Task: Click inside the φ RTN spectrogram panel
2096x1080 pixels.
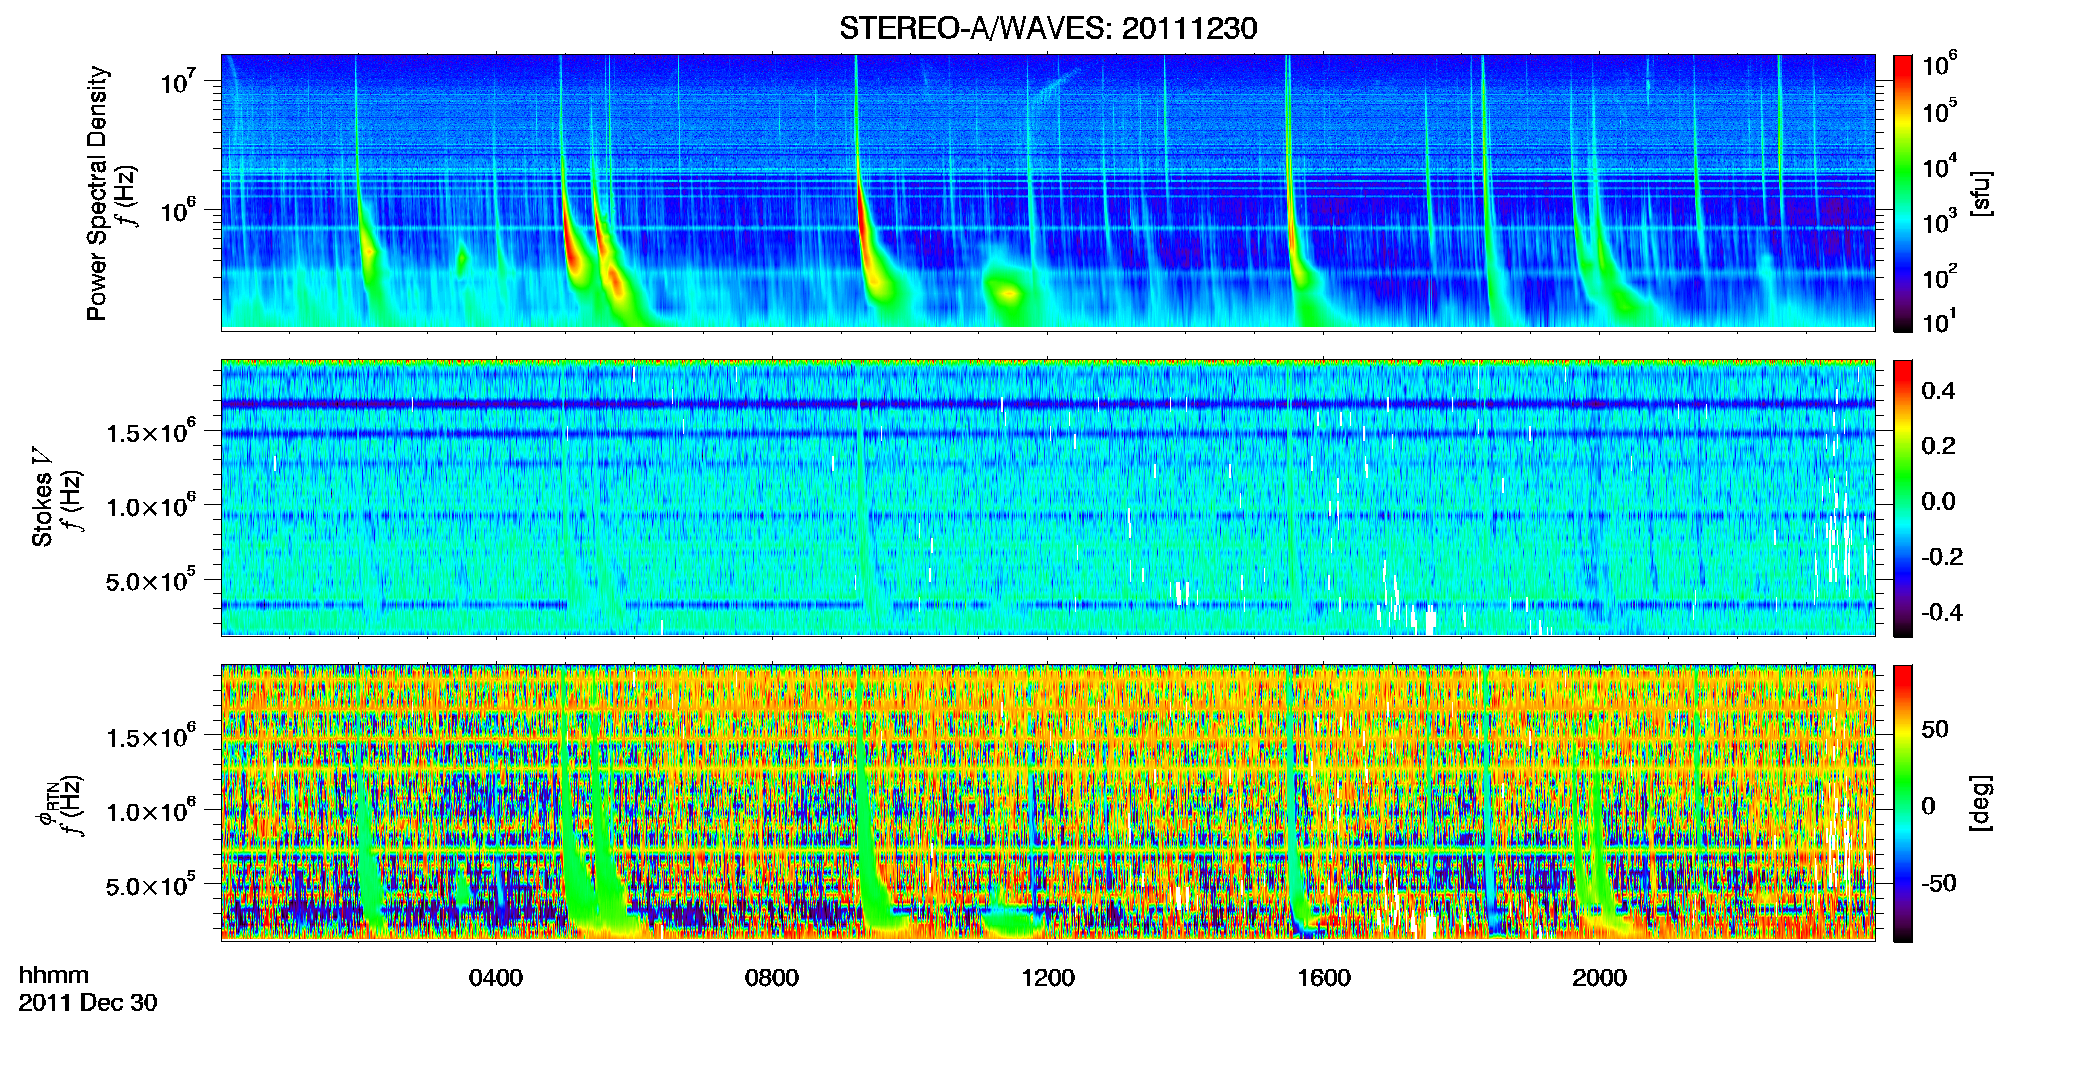Action: click(1048, 802)
